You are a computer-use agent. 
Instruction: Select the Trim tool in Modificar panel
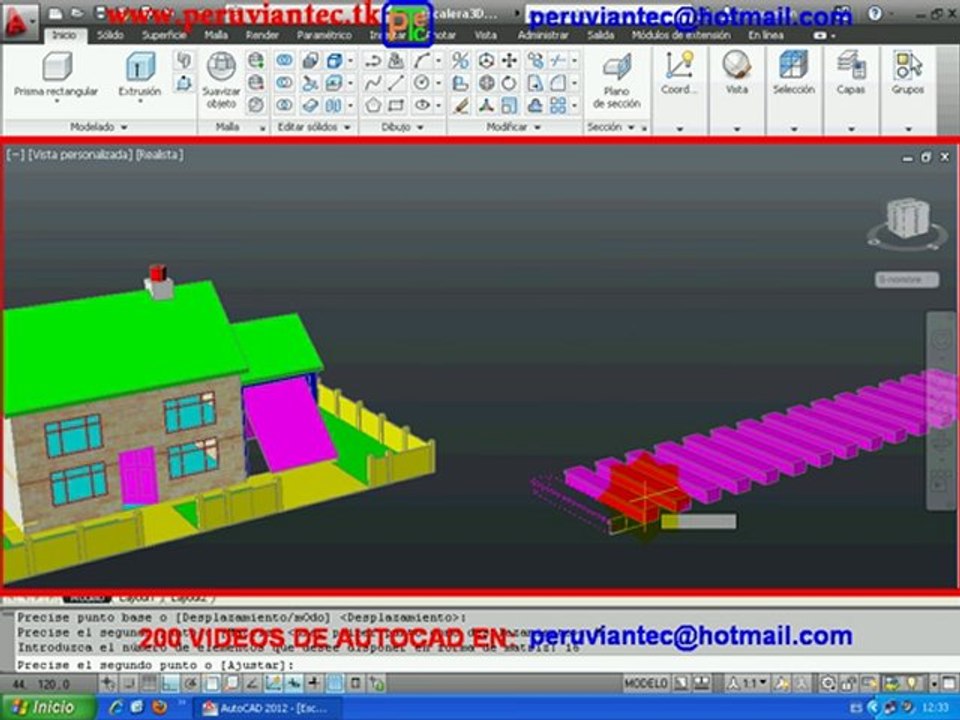point(558,60)
